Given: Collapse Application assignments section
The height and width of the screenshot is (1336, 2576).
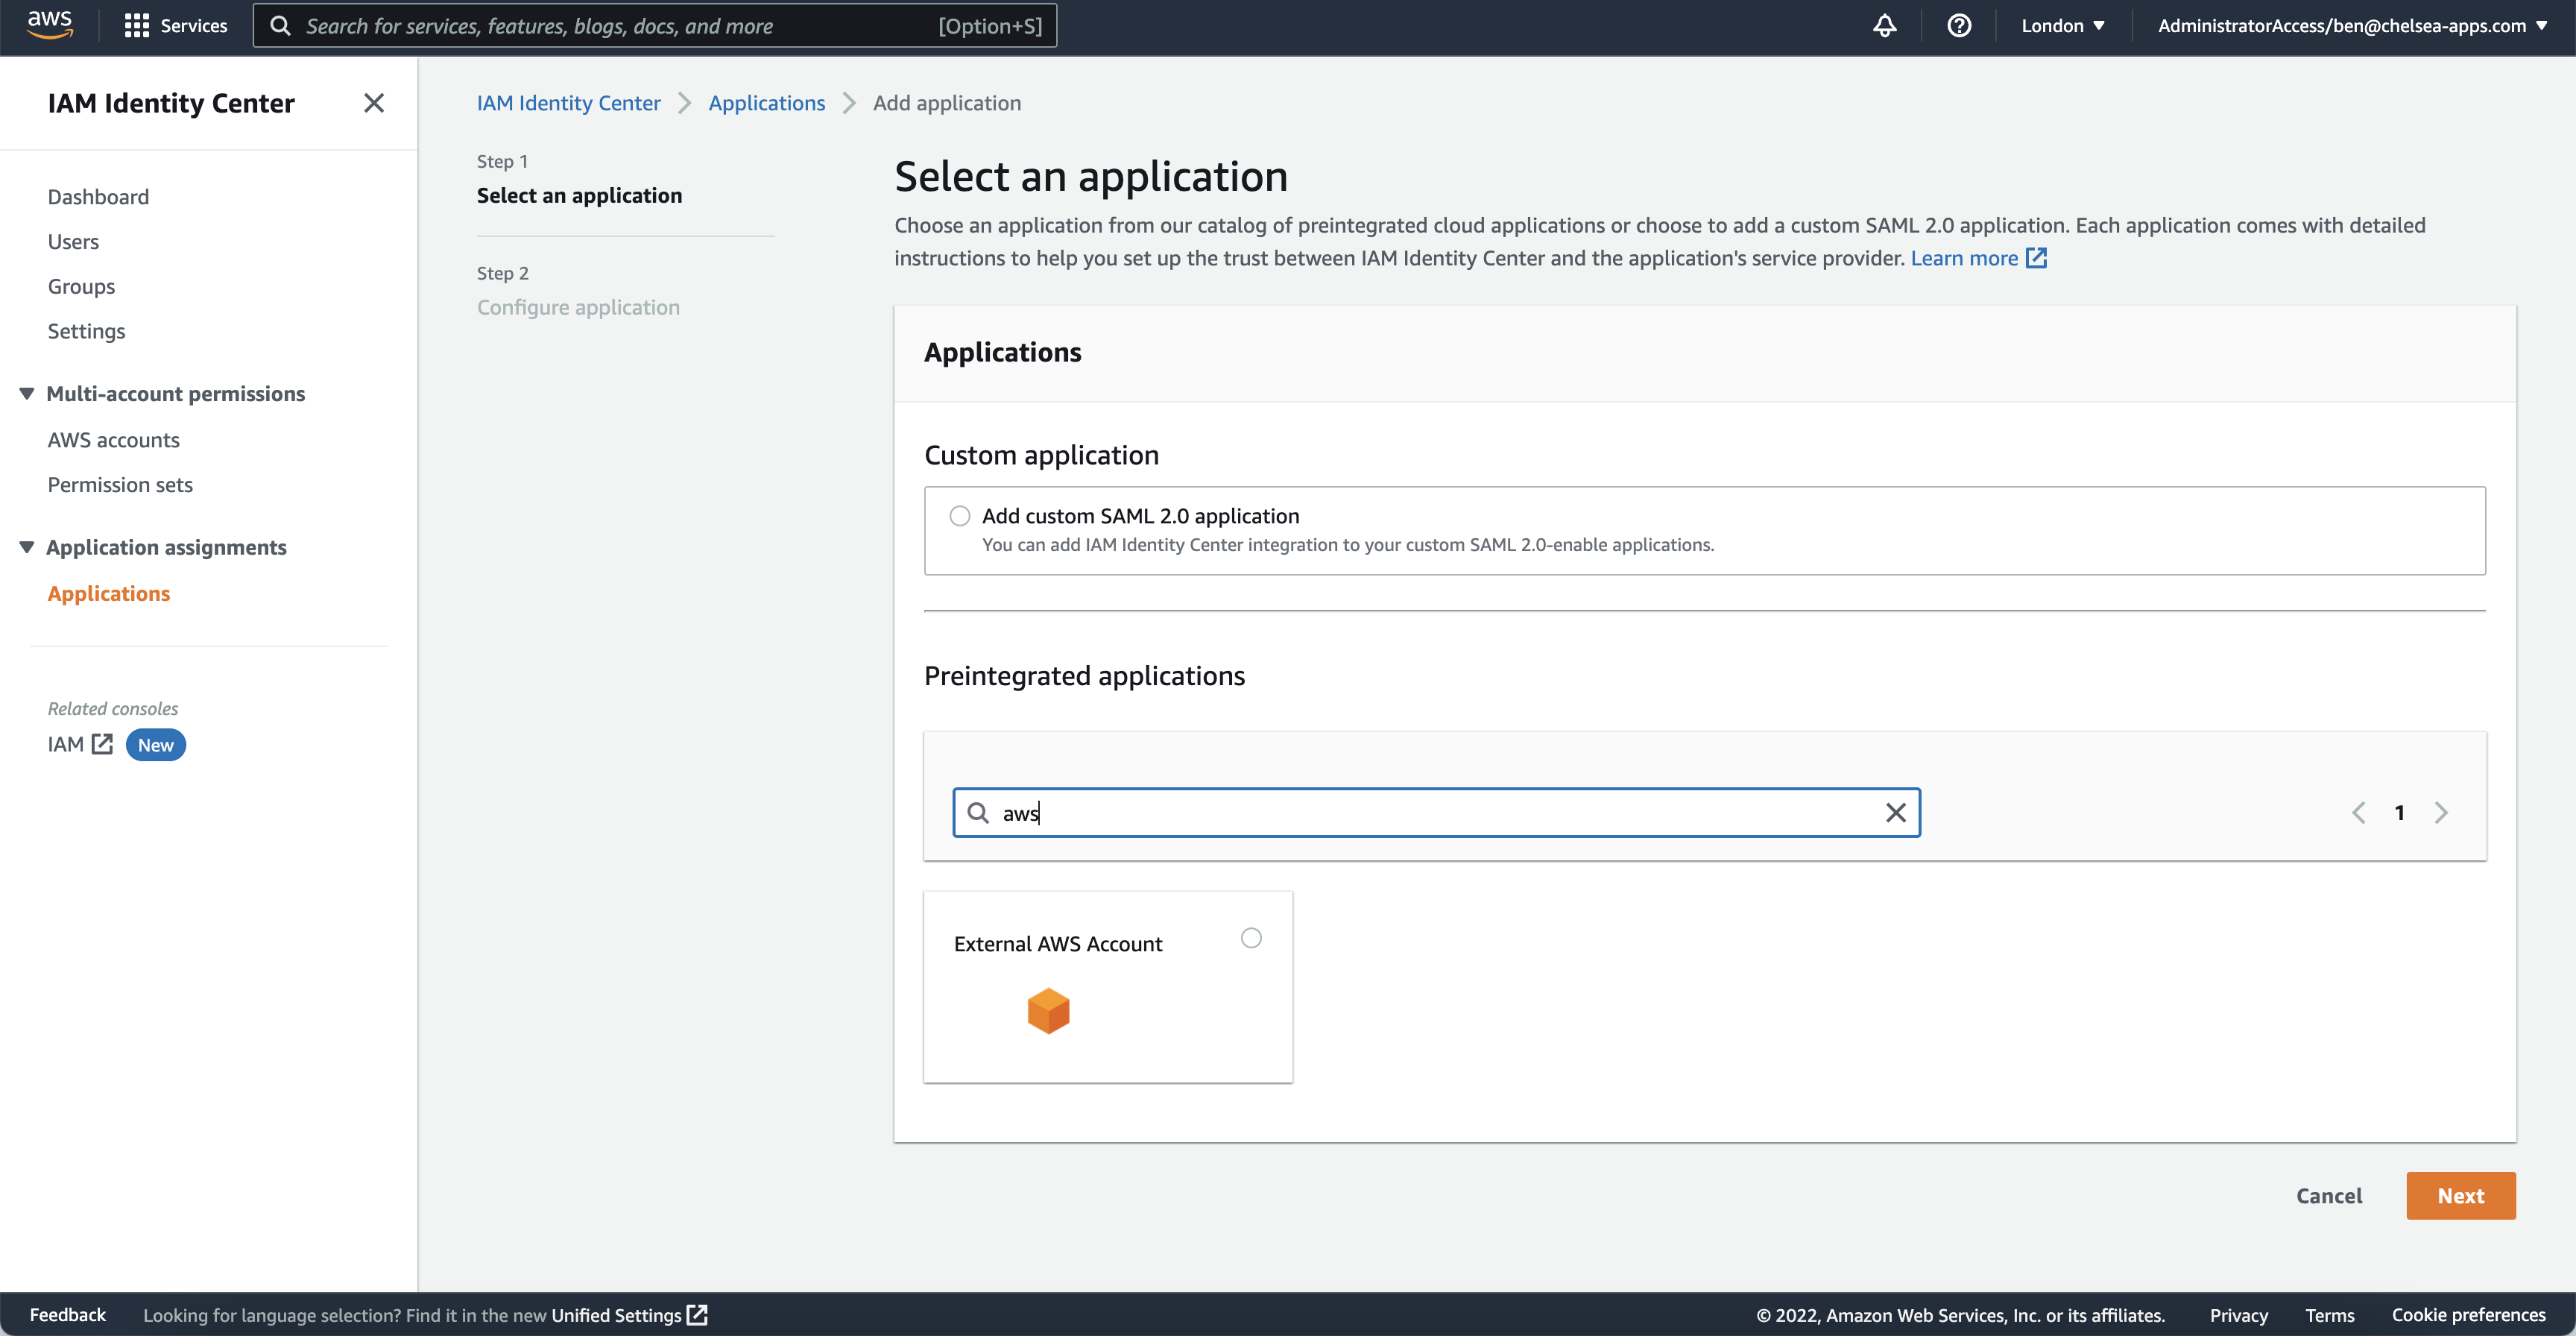Looking at the screenshot, I should [x=27, y=547].
